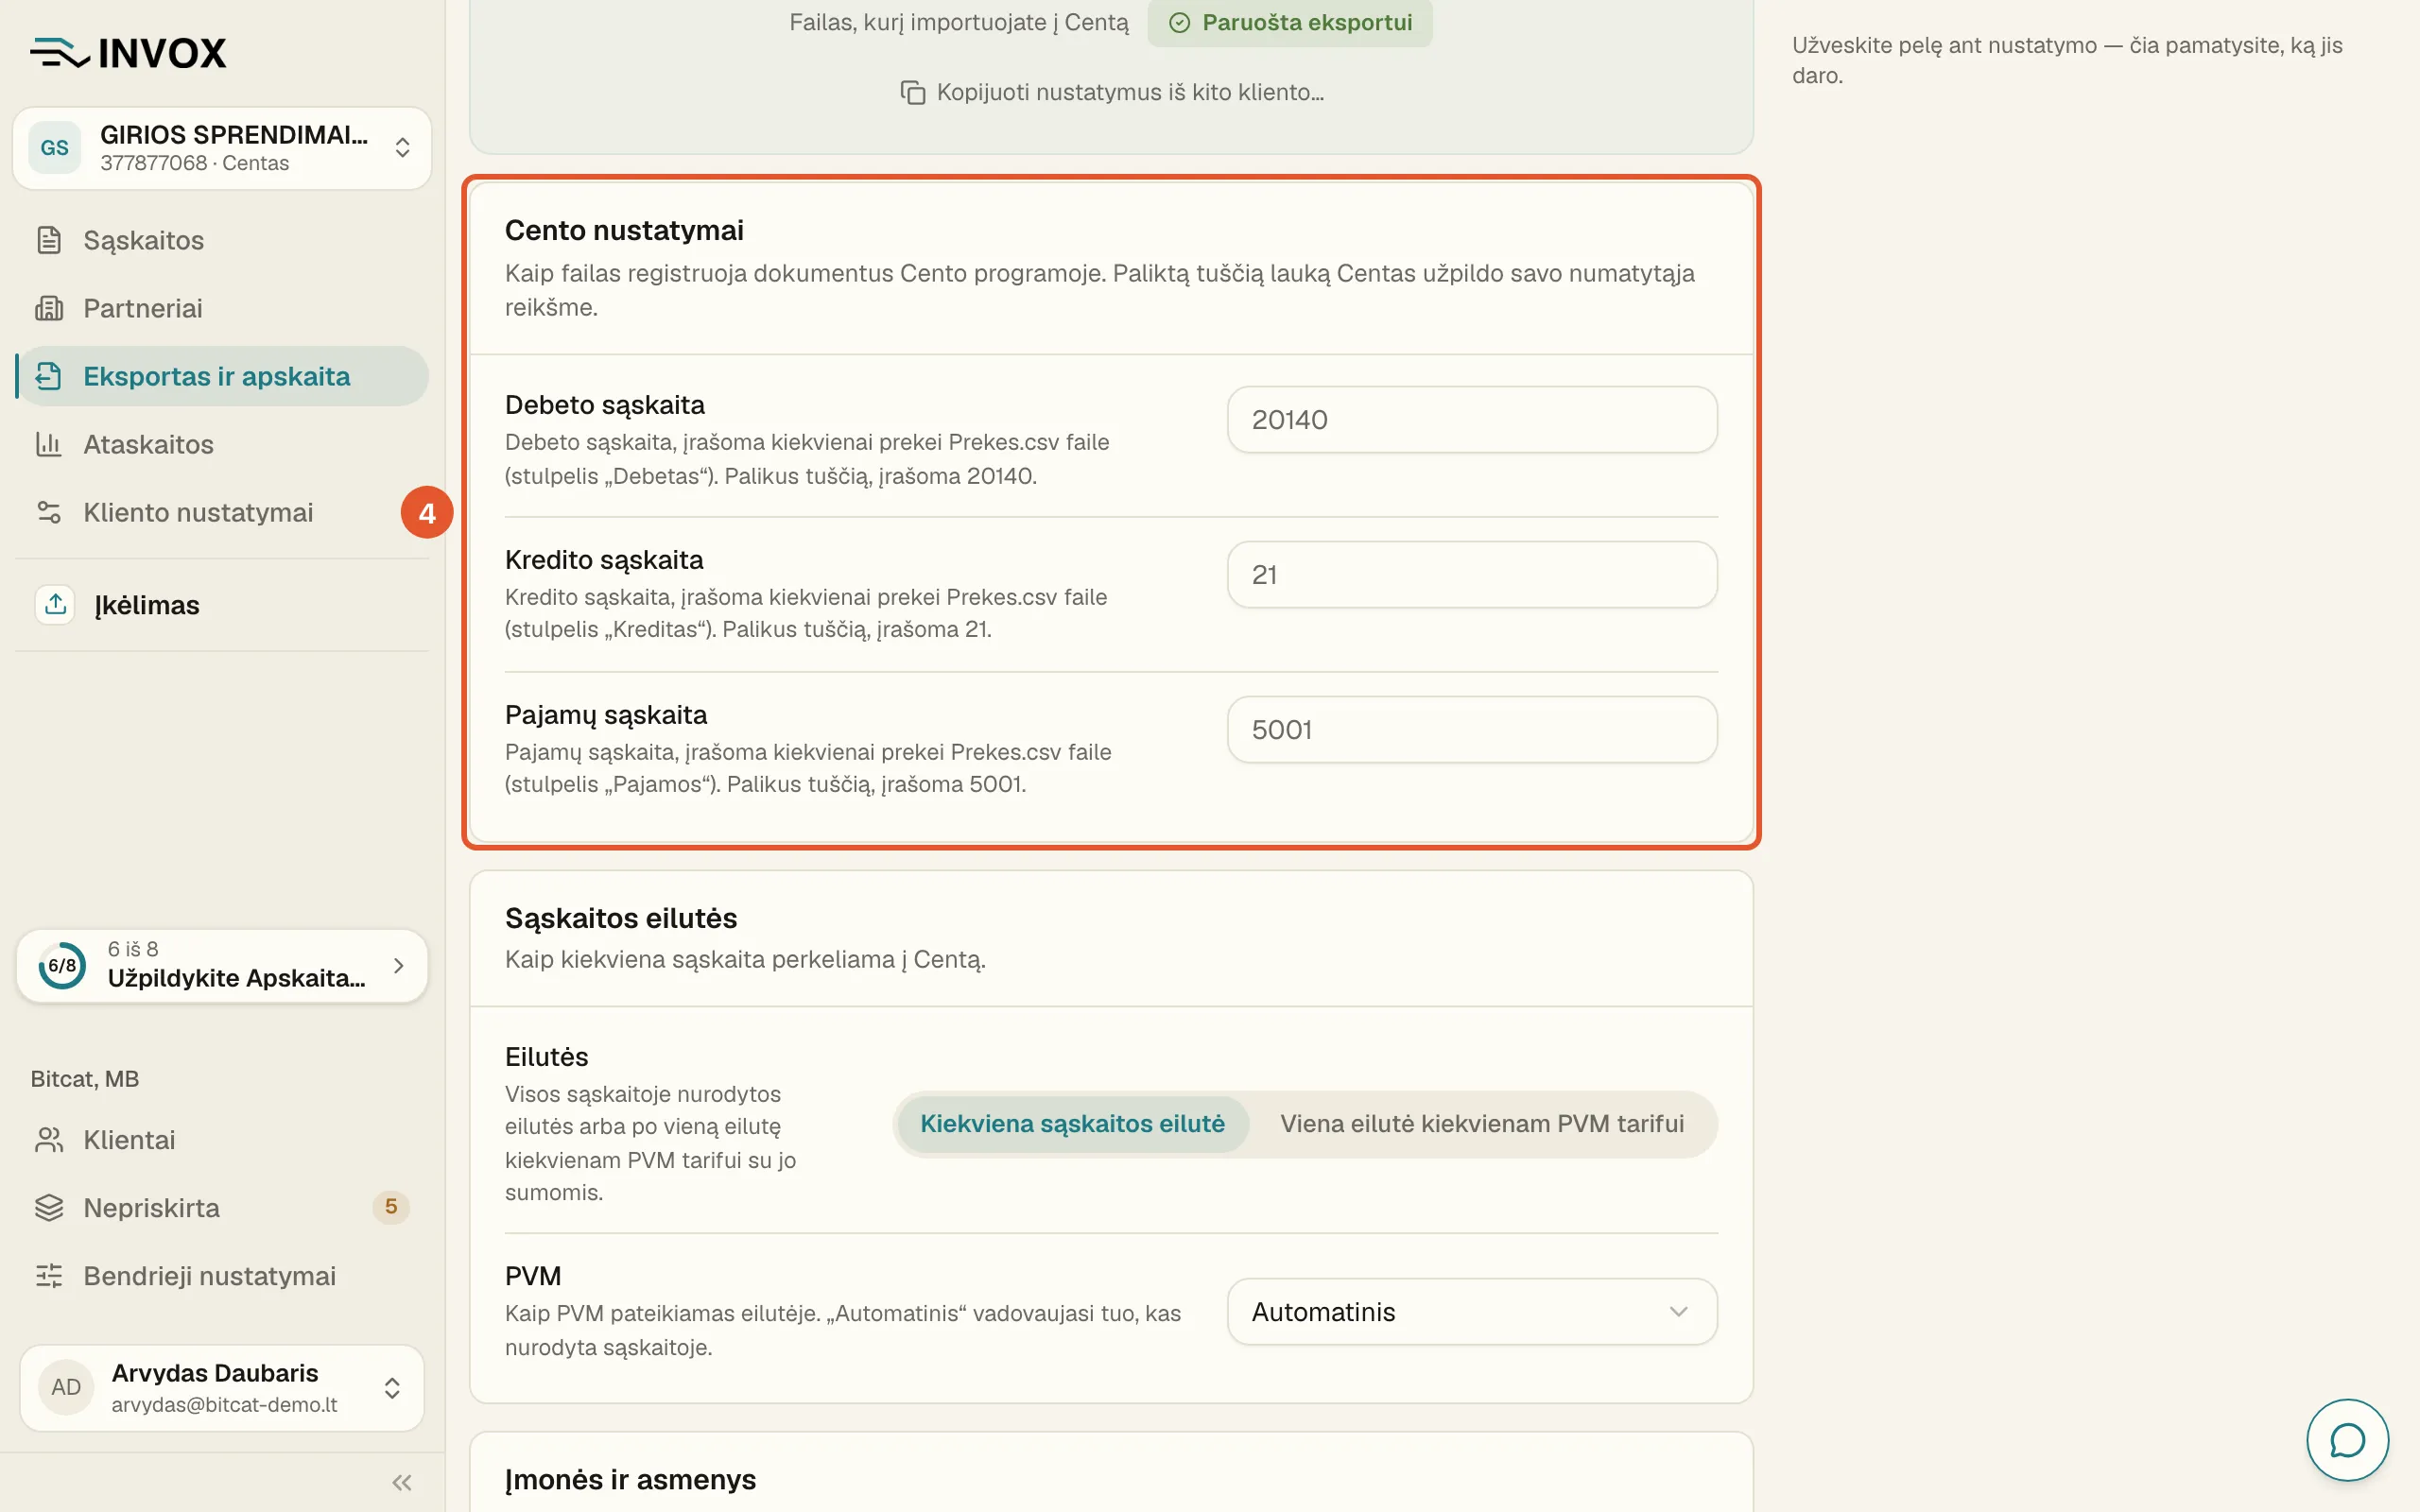Click the 6/8 progress ring
This screenshot has width=2420, height=1512.
62,965
